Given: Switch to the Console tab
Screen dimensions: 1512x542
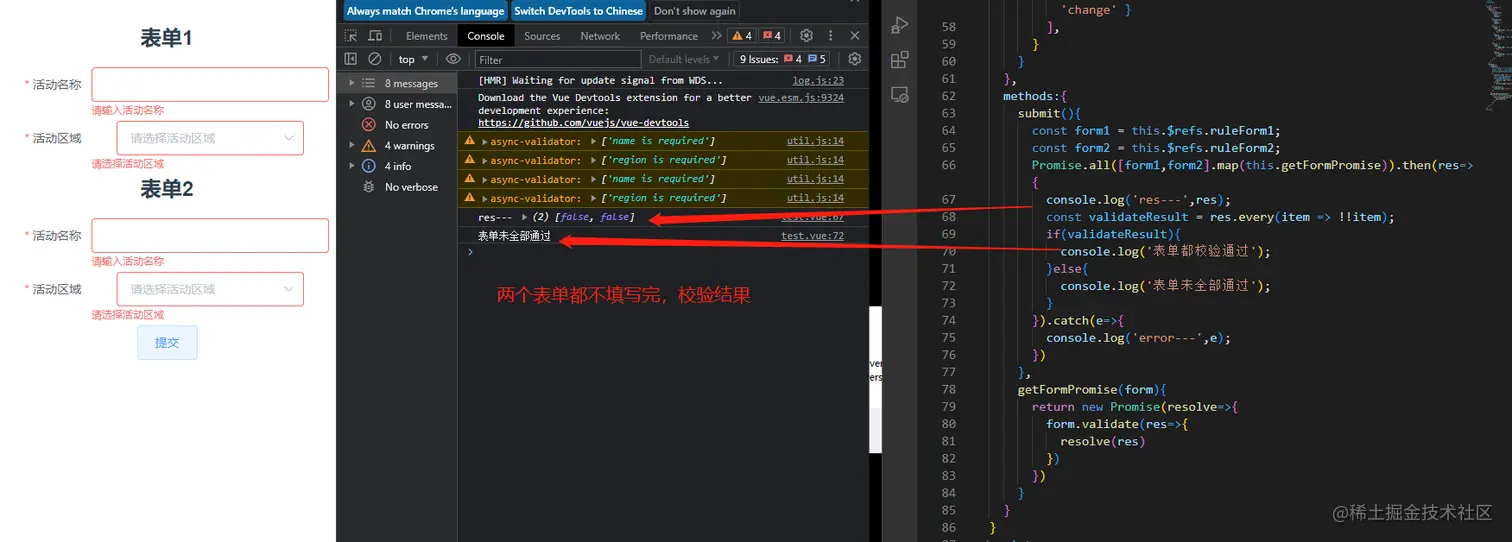Looking at the screenshot, I should (x=486, y=36).
